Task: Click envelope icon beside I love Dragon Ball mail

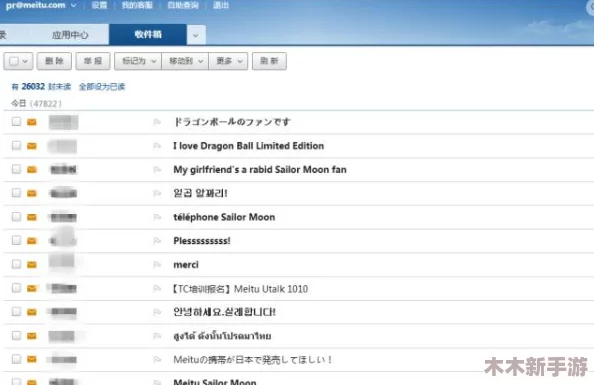Action: point(32,146)
